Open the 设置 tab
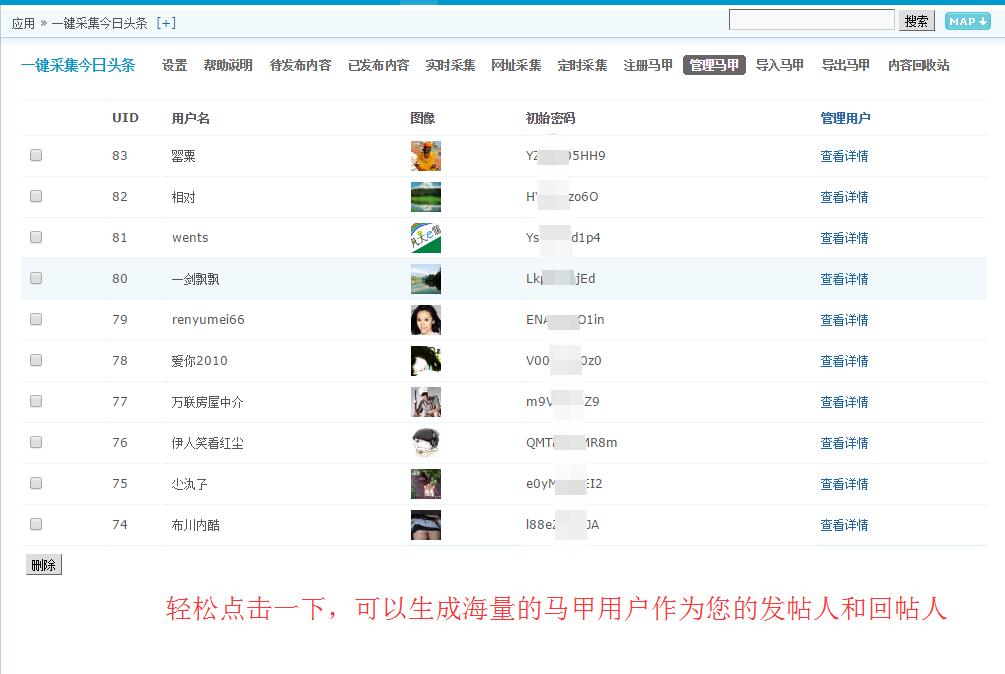The width and height of the screenshot is (1005, 674). 175,65
